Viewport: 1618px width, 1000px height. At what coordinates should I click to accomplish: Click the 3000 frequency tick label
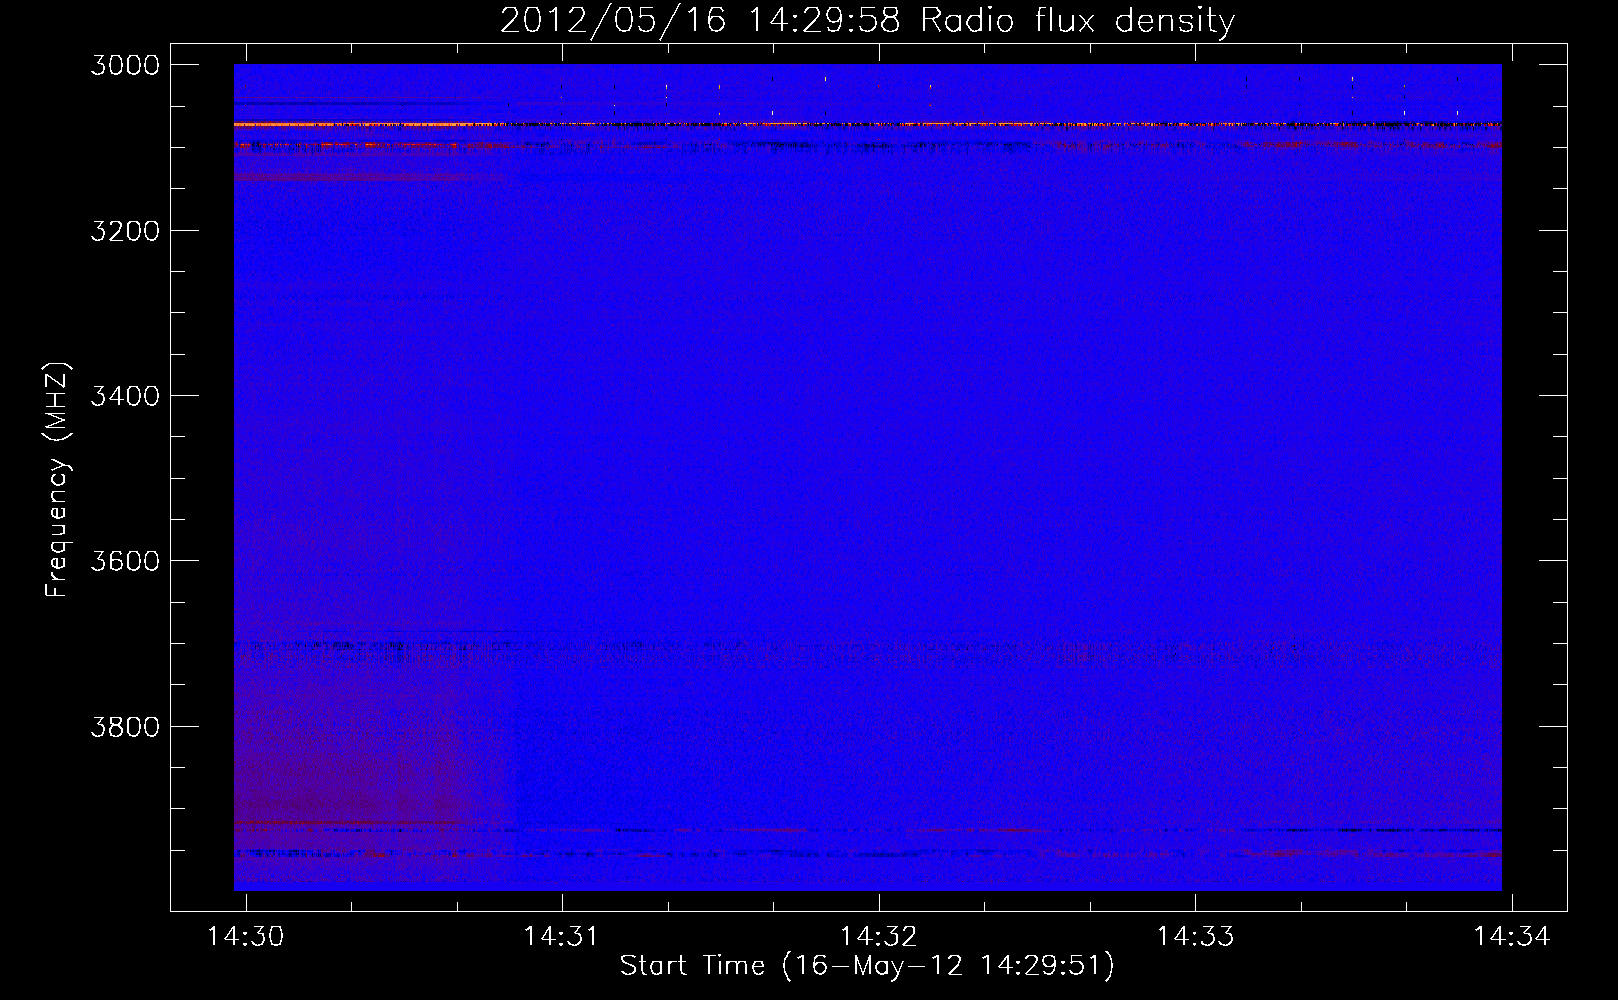[x=125, y=65]
